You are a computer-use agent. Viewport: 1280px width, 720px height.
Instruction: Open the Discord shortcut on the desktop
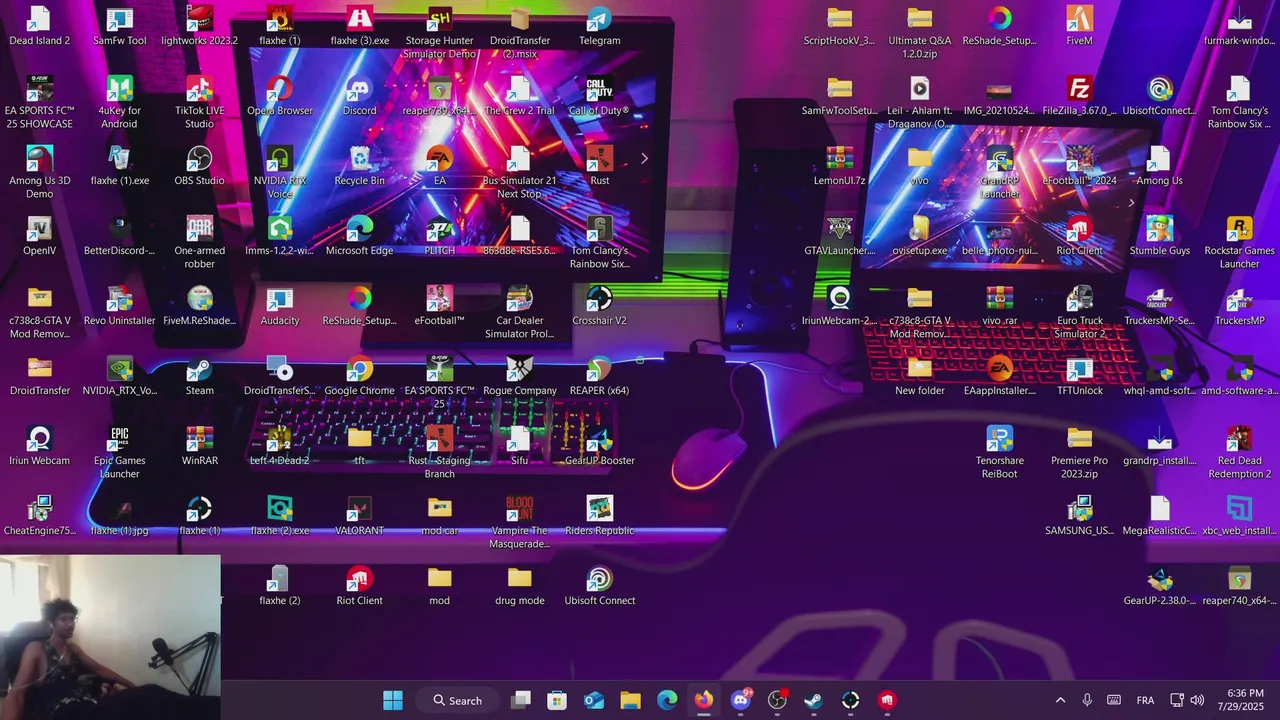click(x=359, y=97)
